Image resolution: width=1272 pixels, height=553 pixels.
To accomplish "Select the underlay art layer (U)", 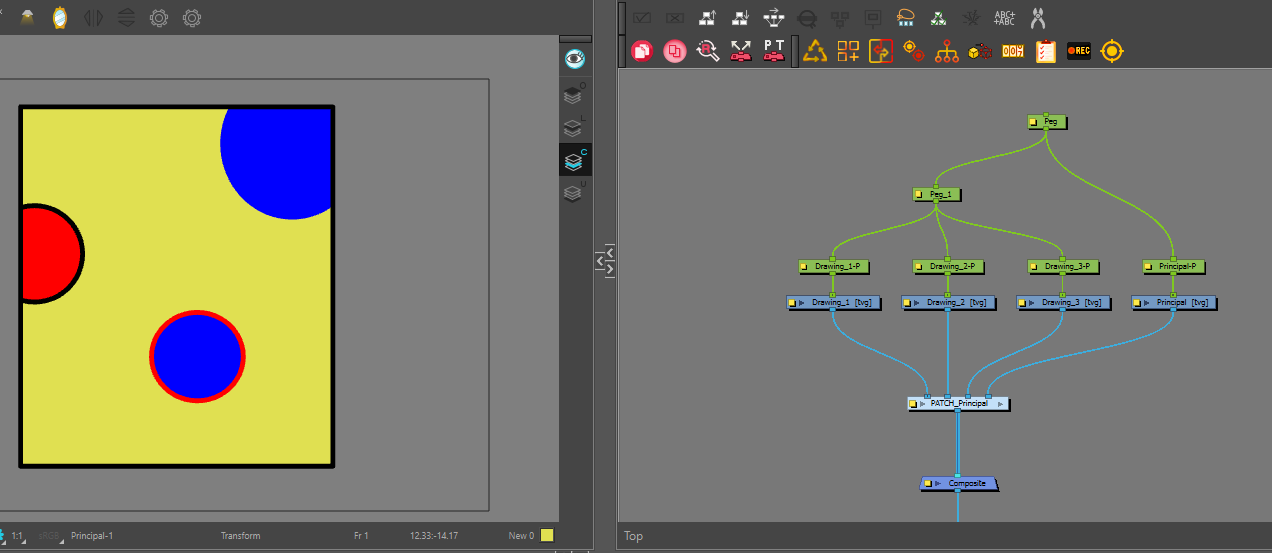I will click(573, 193).
